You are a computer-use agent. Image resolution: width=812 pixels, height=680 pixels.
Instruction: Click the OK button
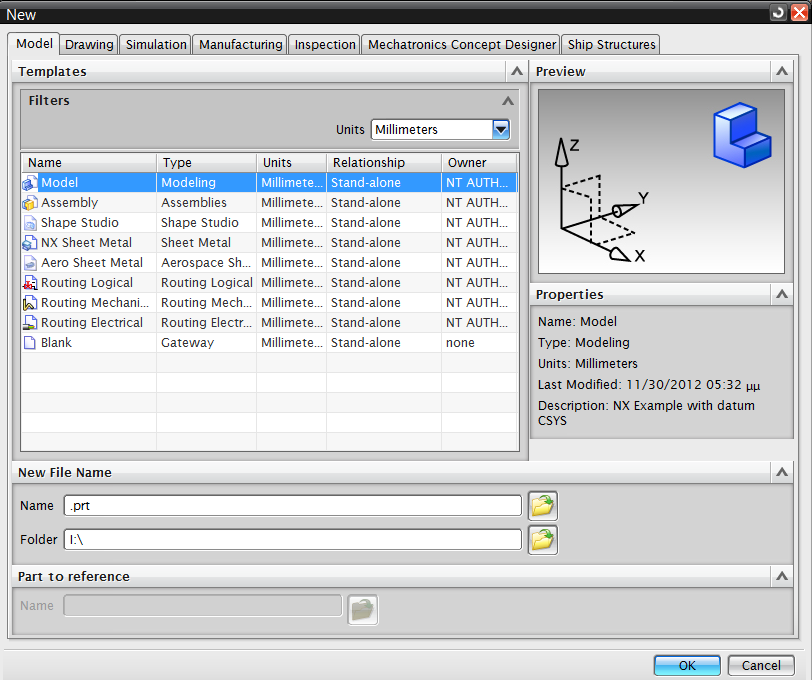tap(687, 665)
